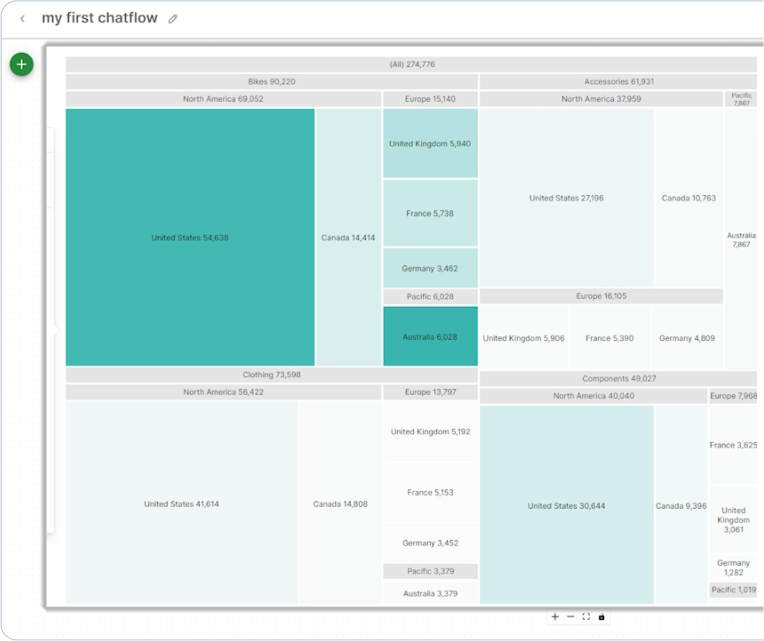Add a new node with green plus button
This screenshot has width=764, height=641.
tap(21, 64)
